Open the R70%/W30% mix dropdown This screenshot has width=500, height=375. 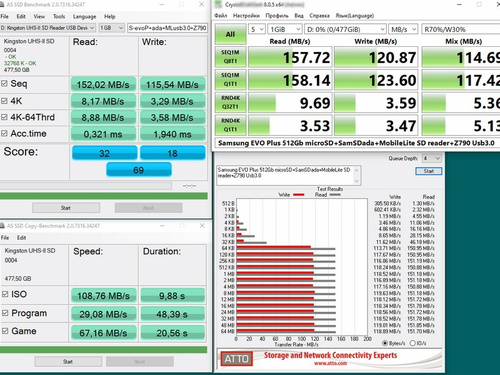pyautogui.click(x=461, y=29)
